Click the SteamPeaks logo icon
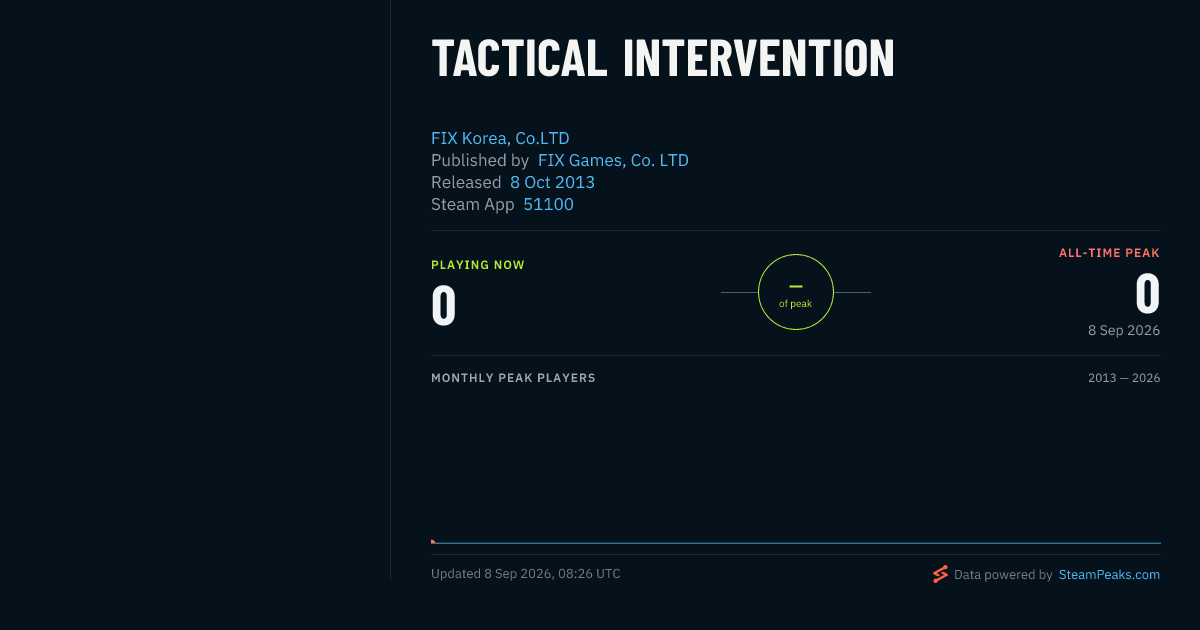Viewport: 1200px width, 630px height. click(940, 574)
